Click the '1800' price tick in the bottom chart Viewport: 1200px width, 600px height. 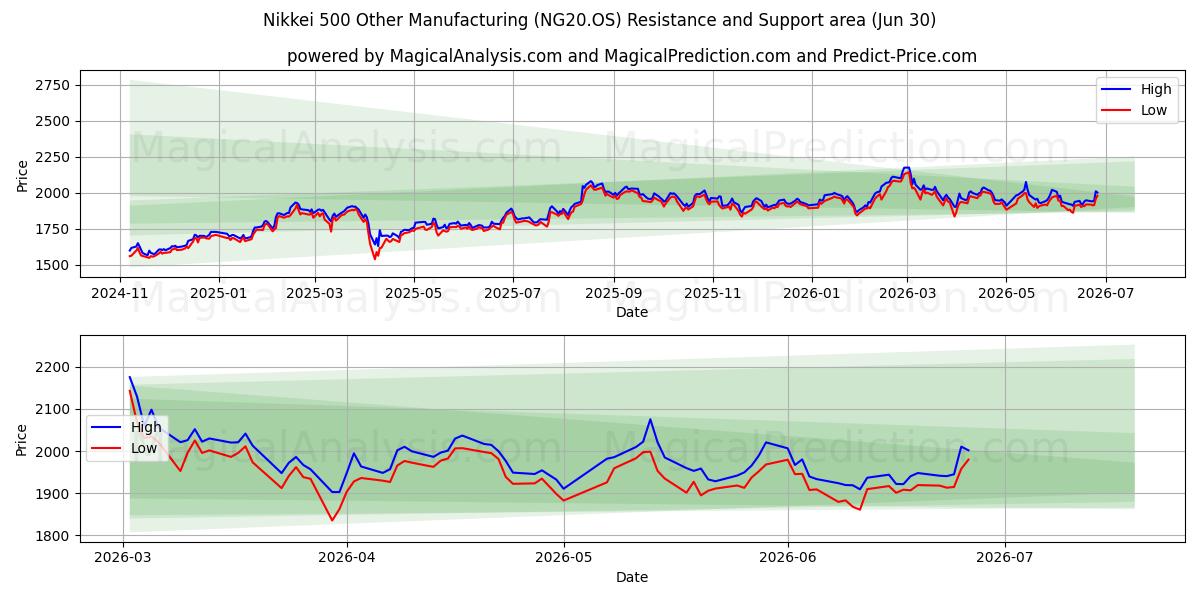tap(54, 536)
